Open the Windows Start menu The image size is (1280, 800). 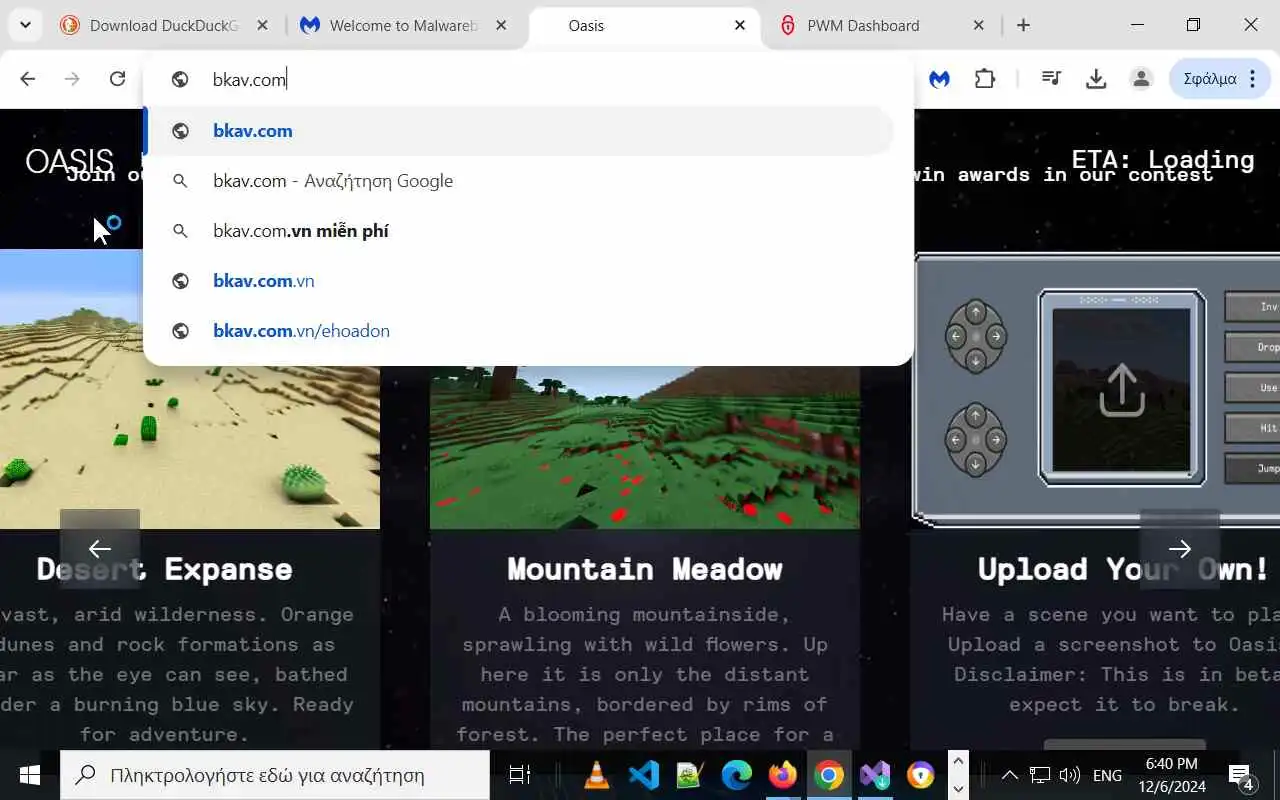tap(29, 775)
